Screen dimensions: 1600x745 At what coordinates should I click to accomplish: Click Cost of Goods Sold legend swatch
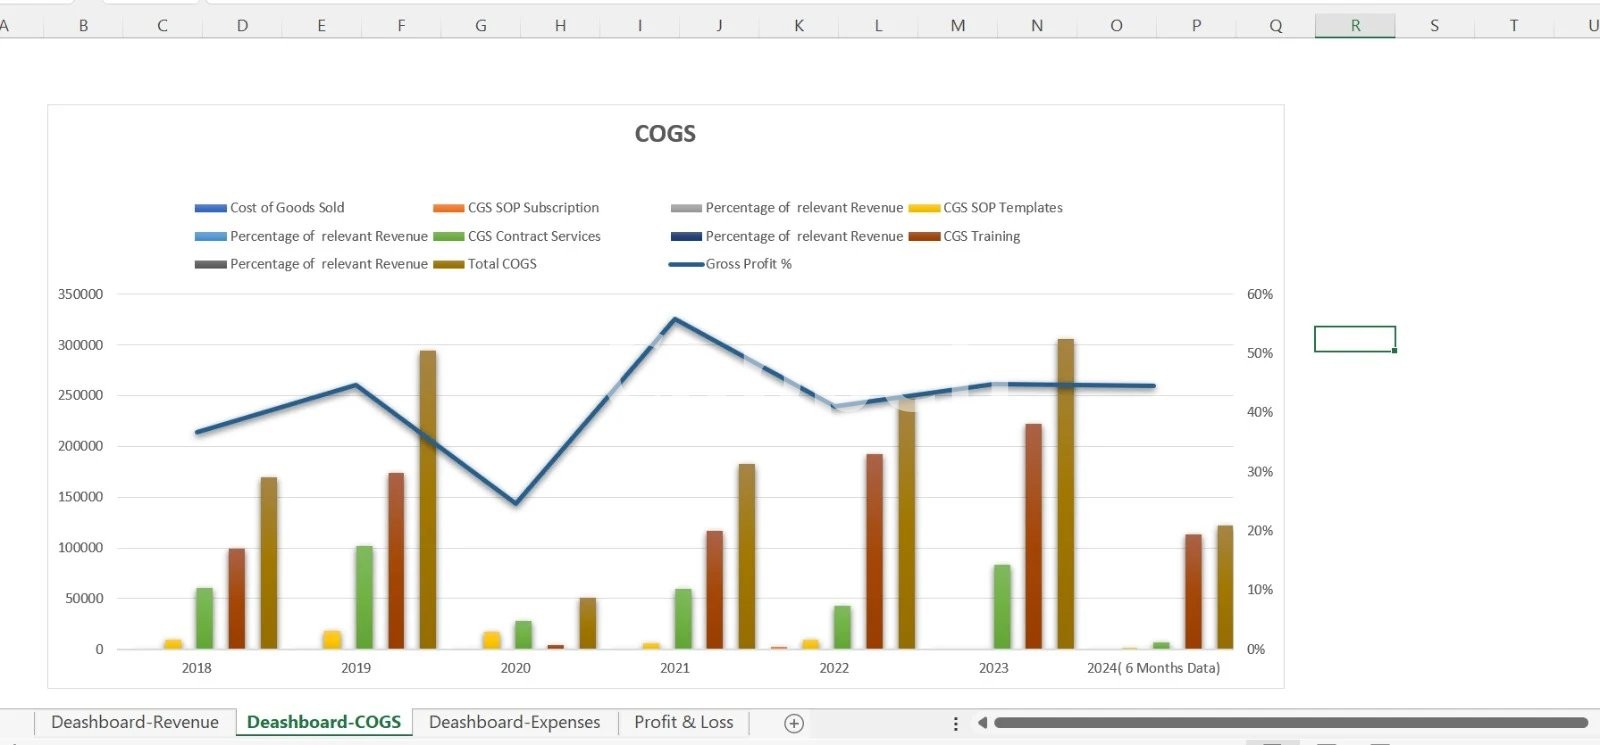coord(211,208)
